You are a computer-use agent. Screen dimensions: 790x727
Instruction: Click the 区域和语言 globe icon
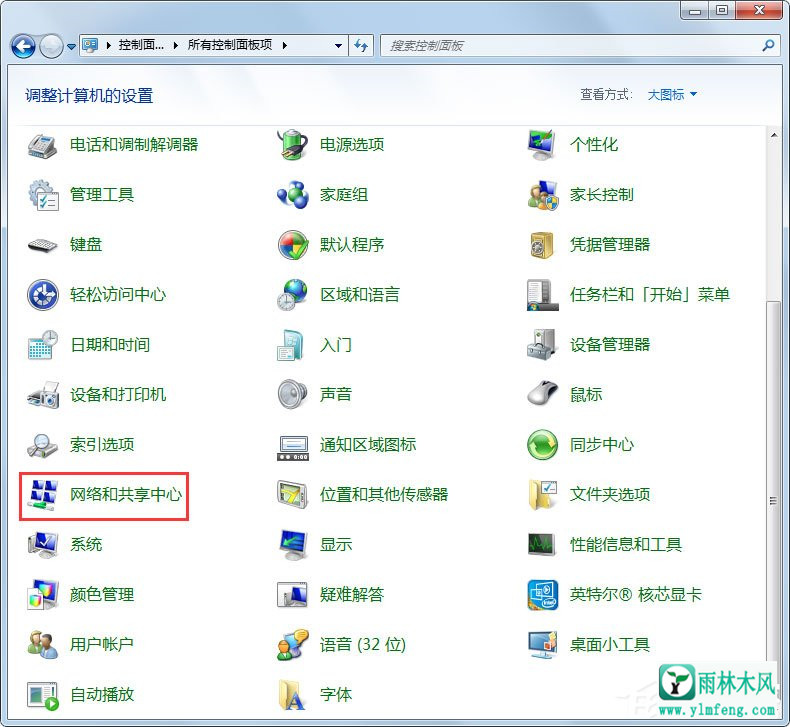[293, 295]
